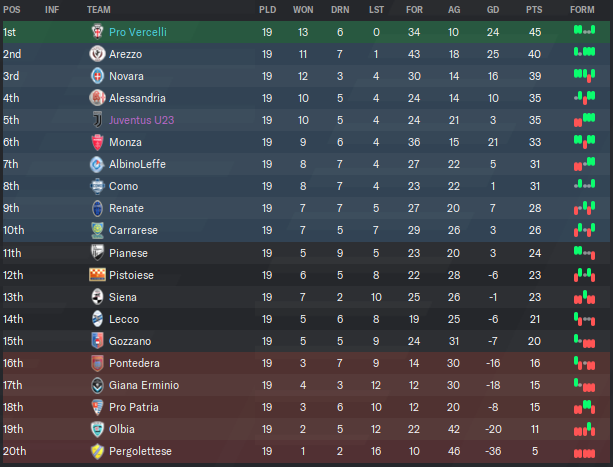Open the Pro Vercelli team link
This screenshot has width=613, height=467.
tap(138, 32)
